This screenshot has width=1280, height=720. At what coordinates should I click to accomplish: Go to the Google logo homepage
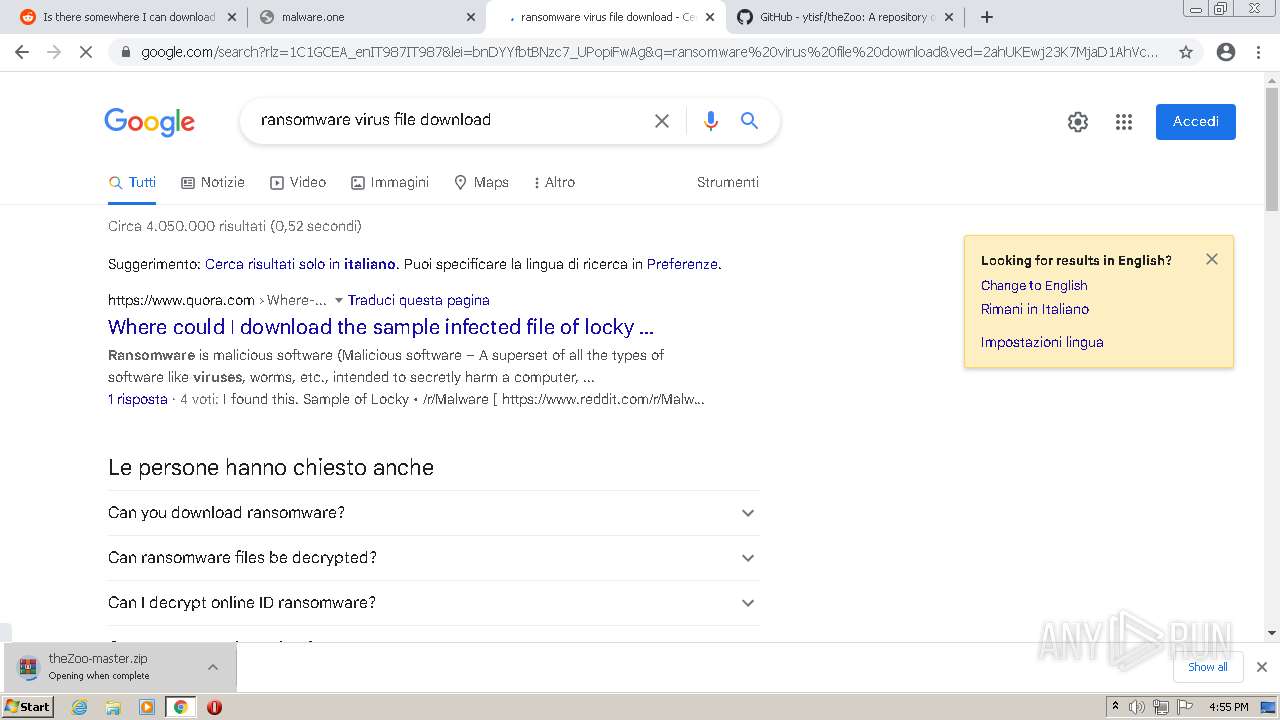point(149,122)
